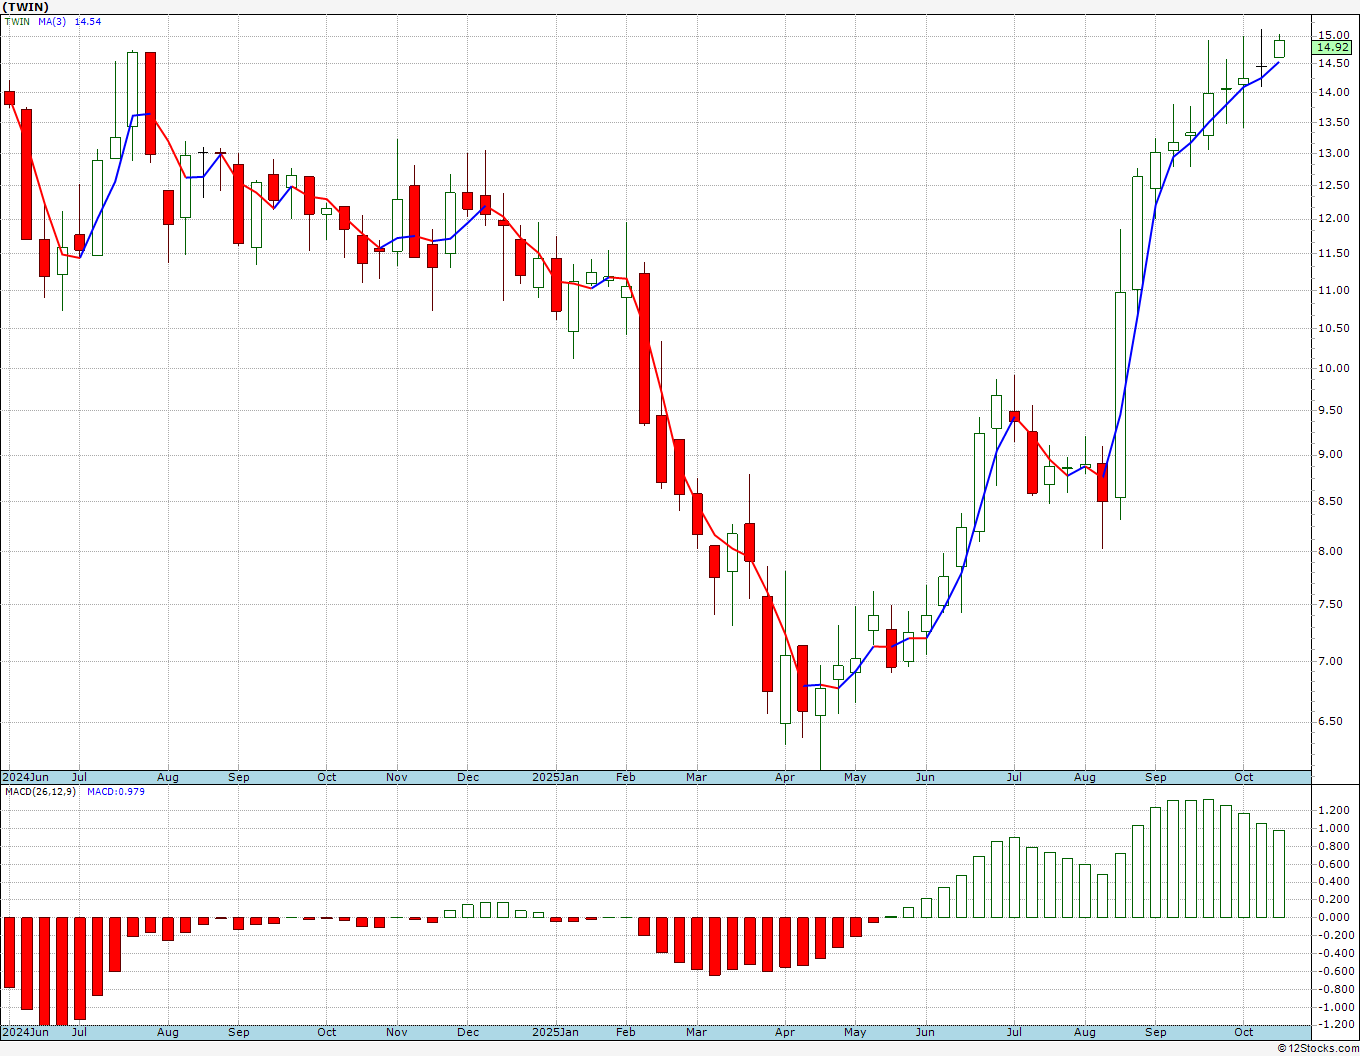Screen dimensions: 1360x1056
Task: Click the tallest green MACD histogram bar
Action: point(1208,858)
